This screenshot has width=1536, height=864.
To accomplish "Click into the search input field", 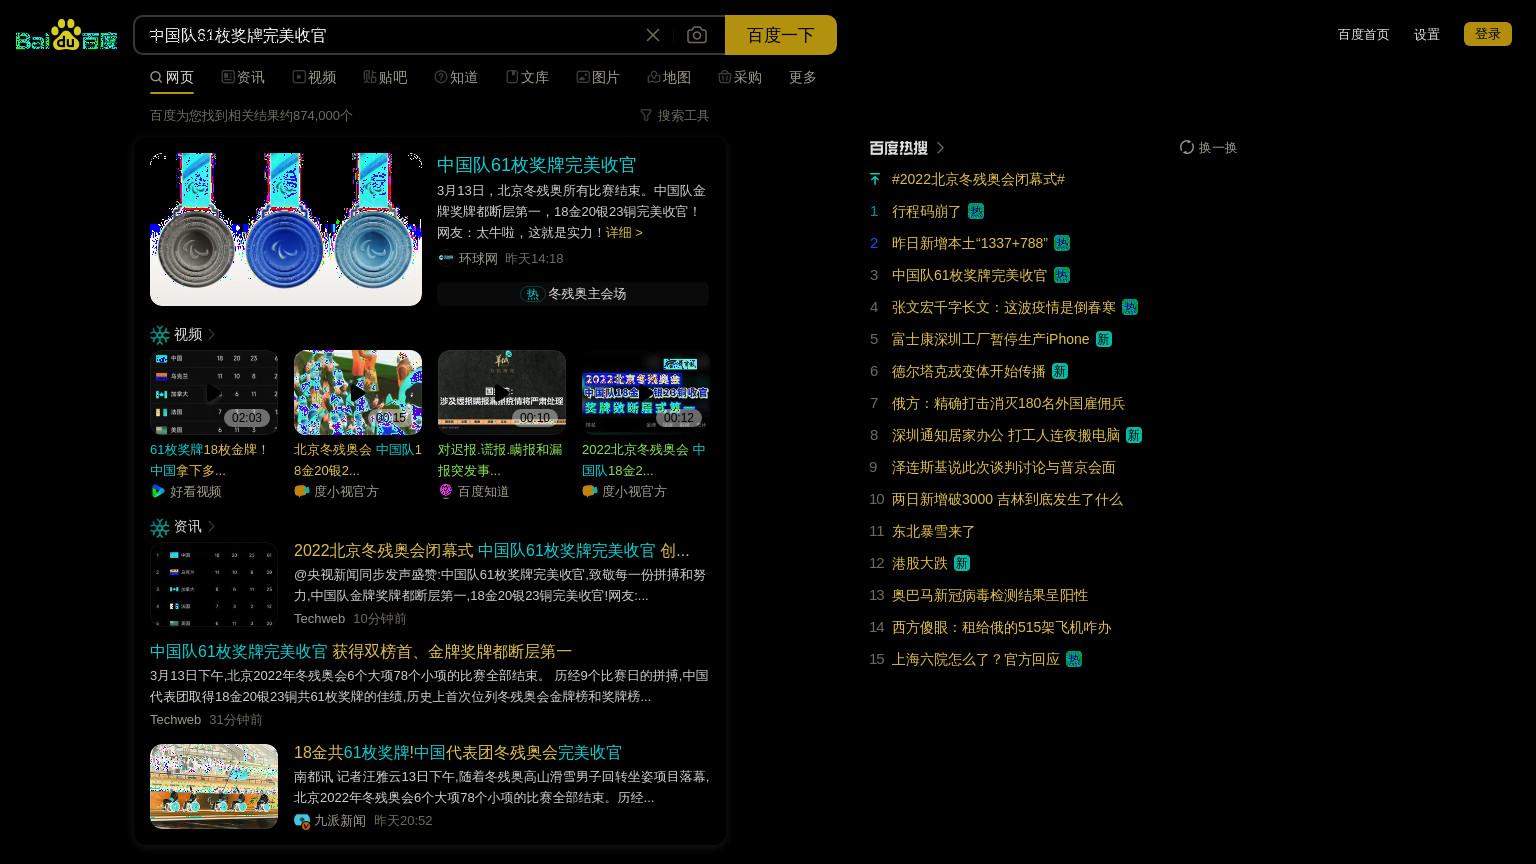I will click(x=390, y=35).
